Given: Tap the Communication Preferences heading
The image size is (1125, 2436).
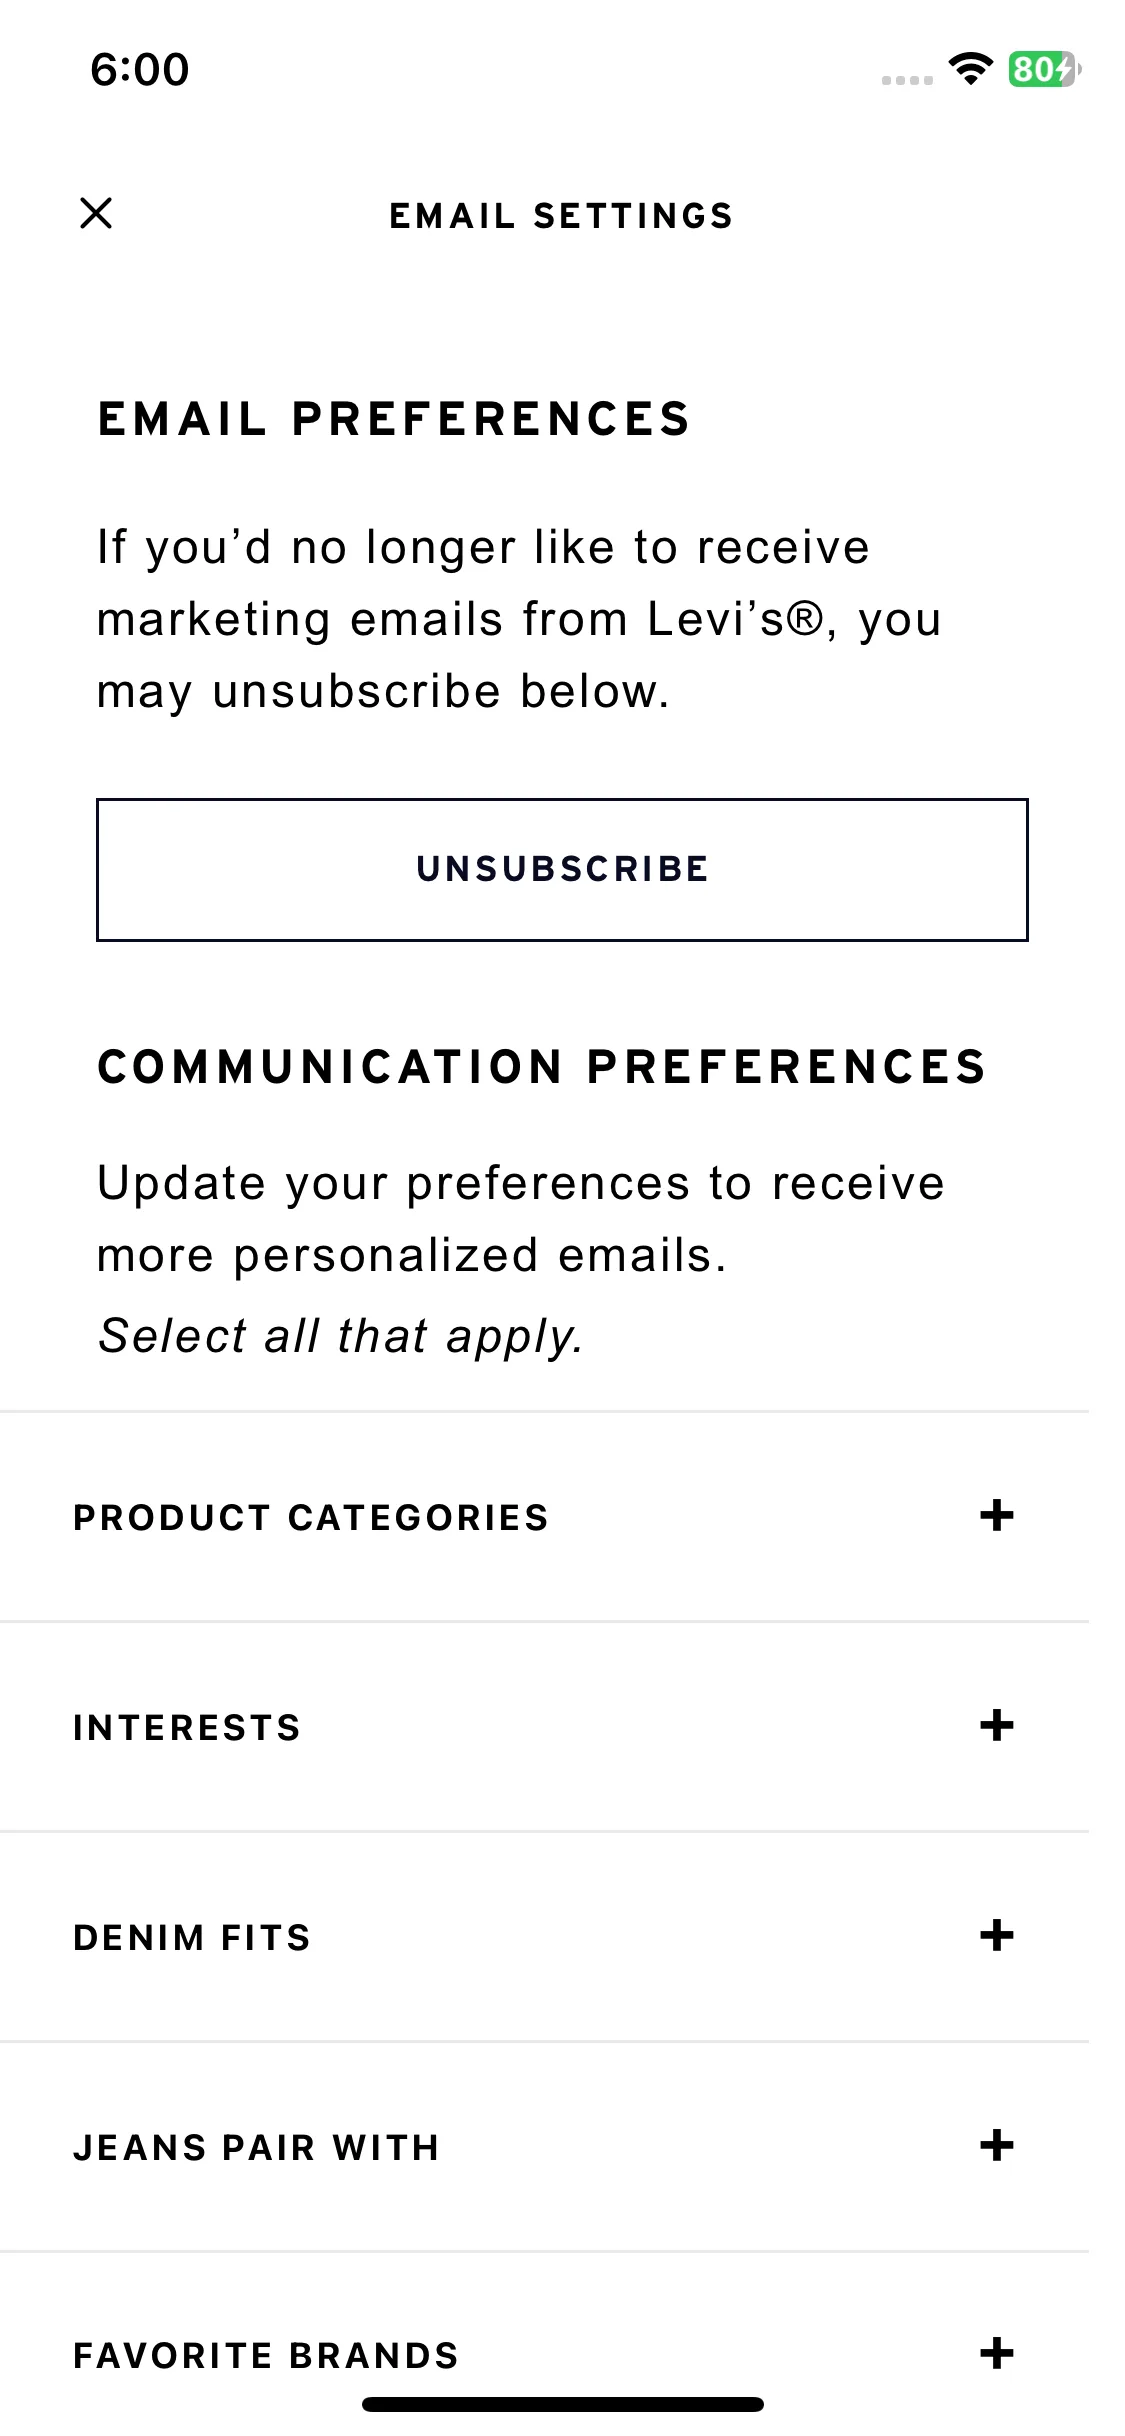Looking at the screenshot, I should [x=542, y=1067].
